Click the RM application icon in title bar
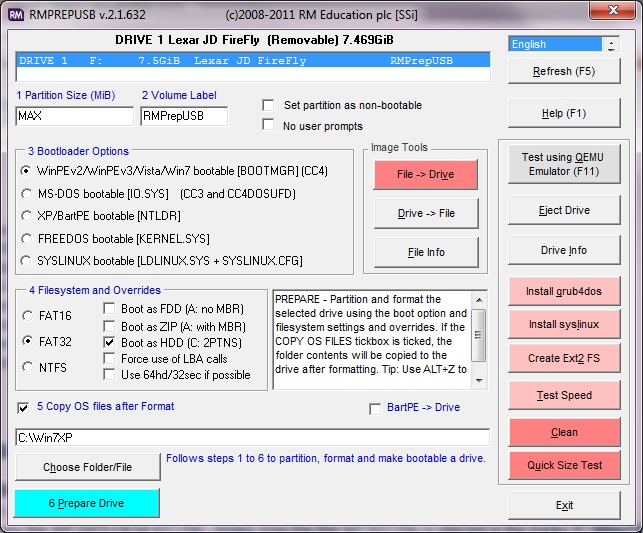 coord(16,15)
